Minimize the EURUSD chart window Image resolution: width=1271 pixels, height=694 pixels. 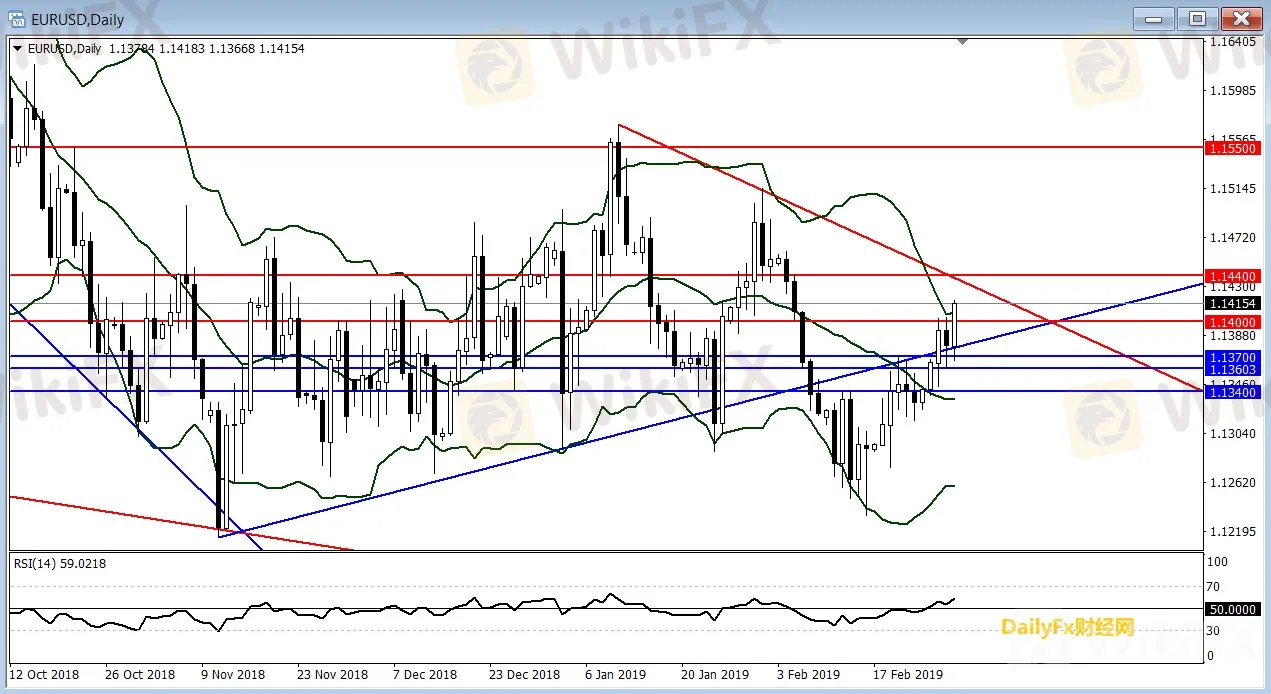pos(1155,18)
